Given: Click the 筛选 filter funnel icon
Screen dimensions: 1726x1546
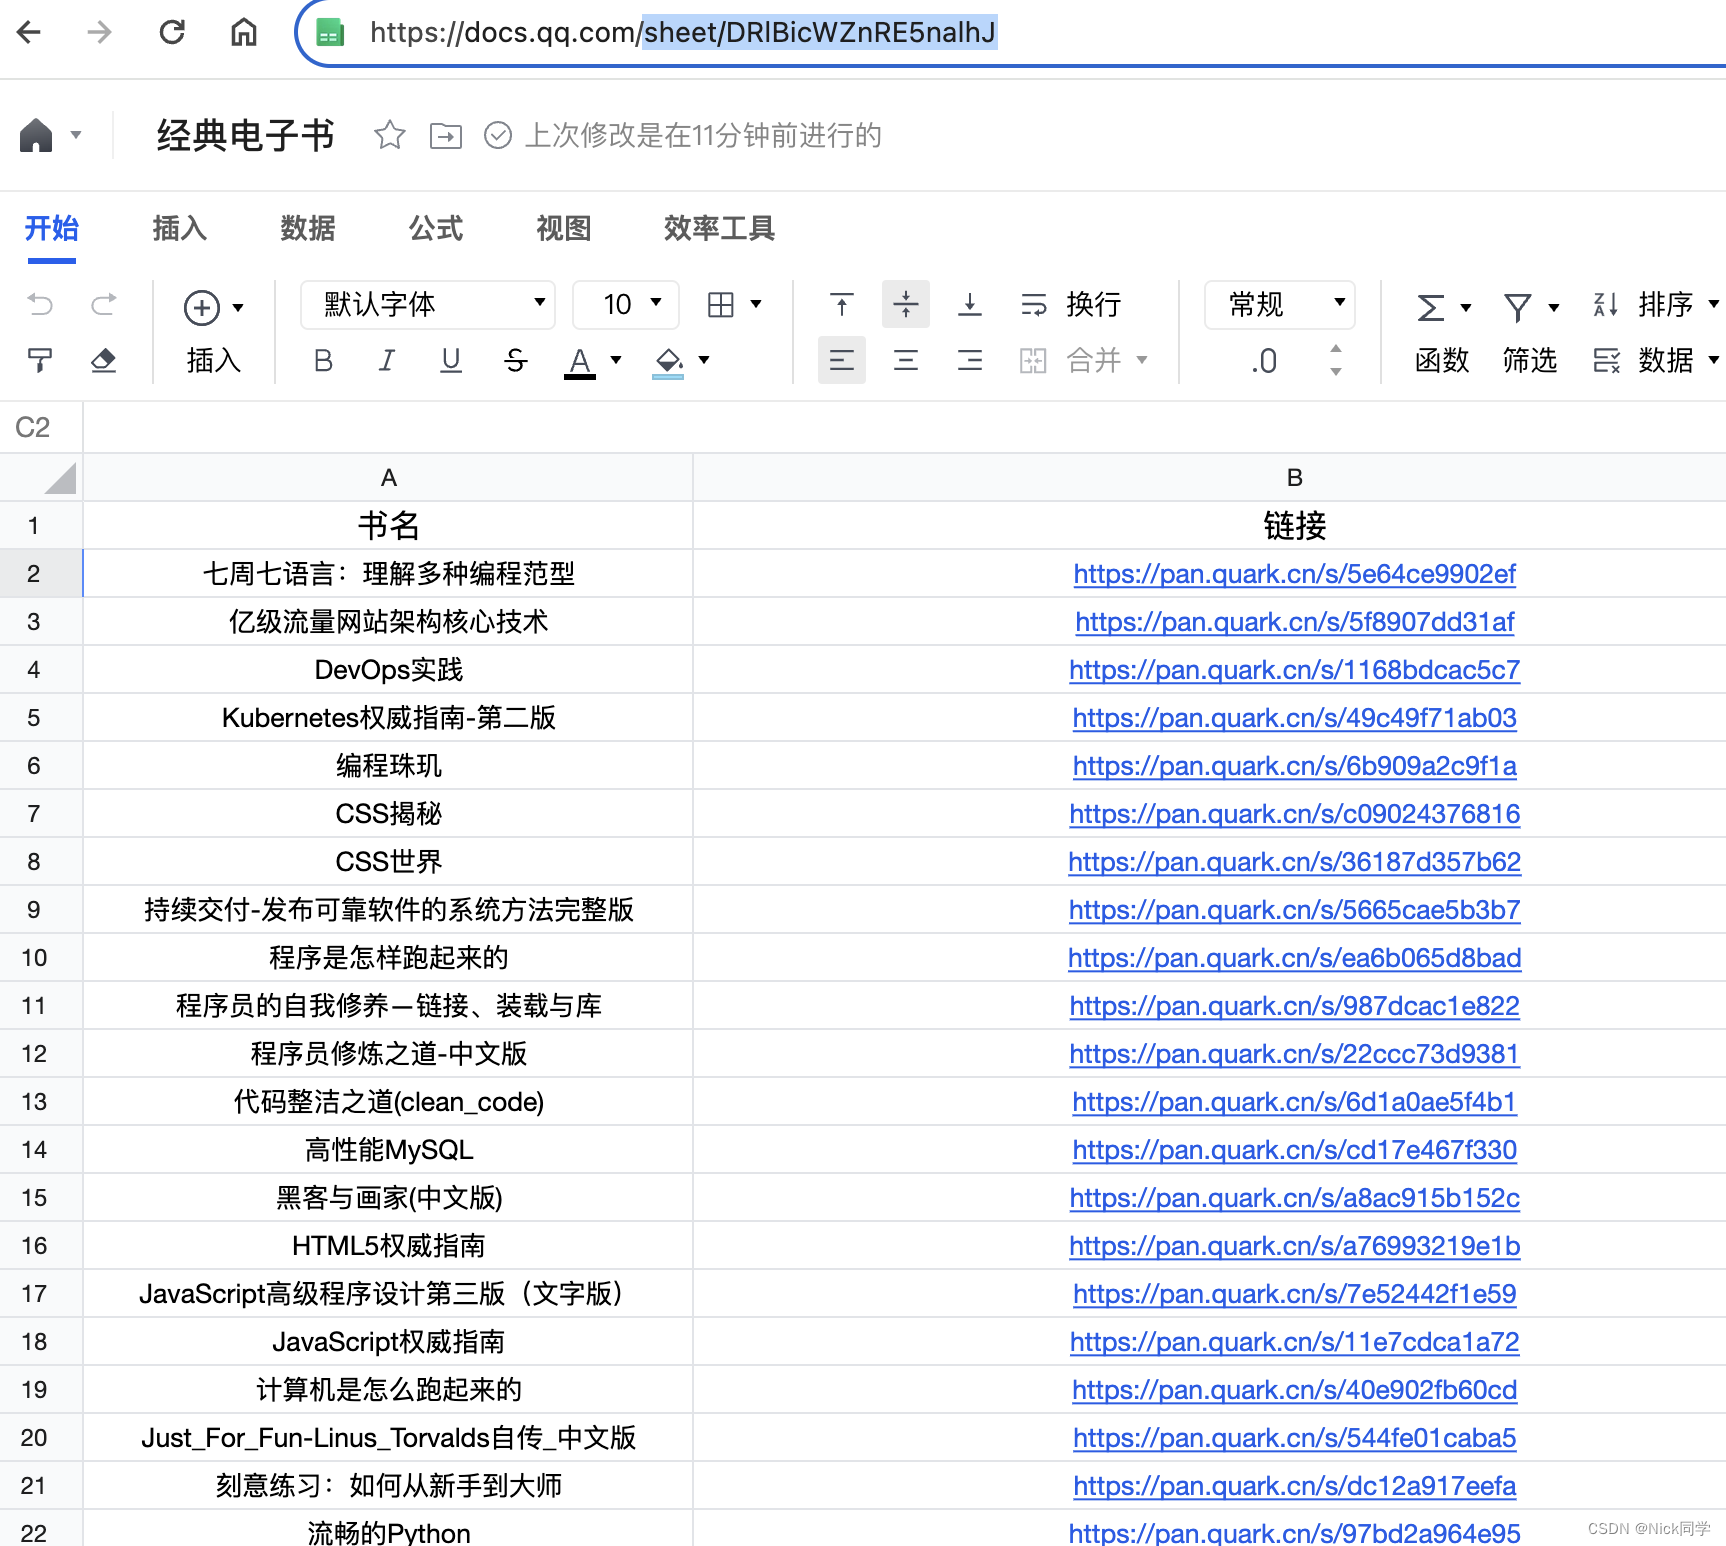Looking at the screenshot, I should pos(1518,307).
